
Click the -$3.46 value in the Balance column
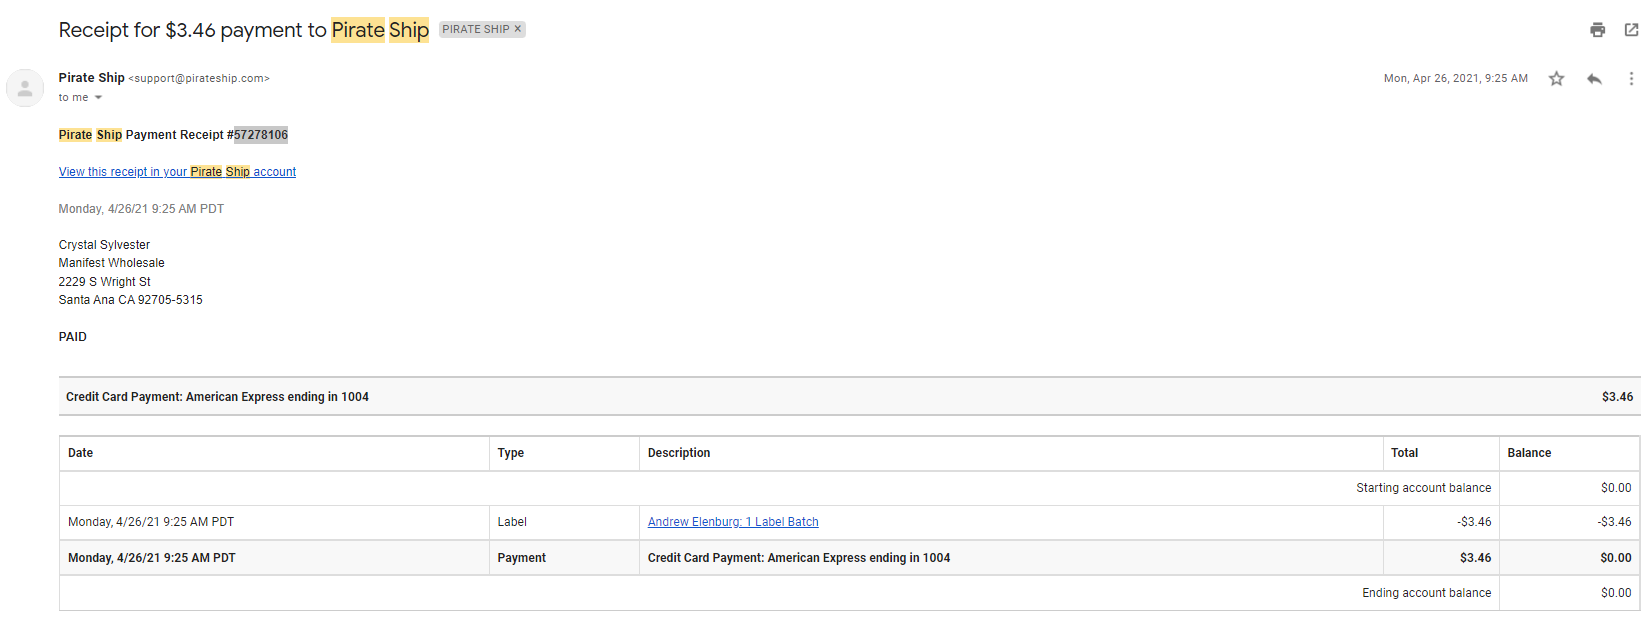[x=1614, y=522]
